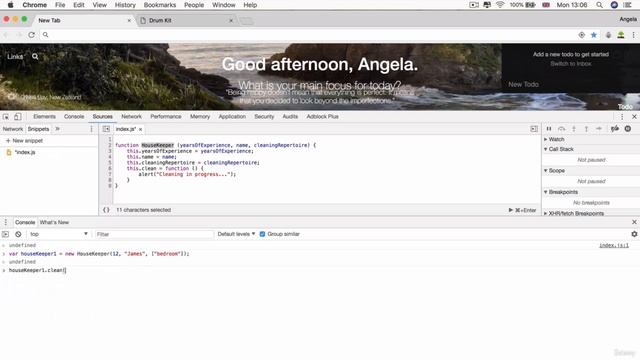
Task: Deactivate breakpoints icon
Action: 615,129
